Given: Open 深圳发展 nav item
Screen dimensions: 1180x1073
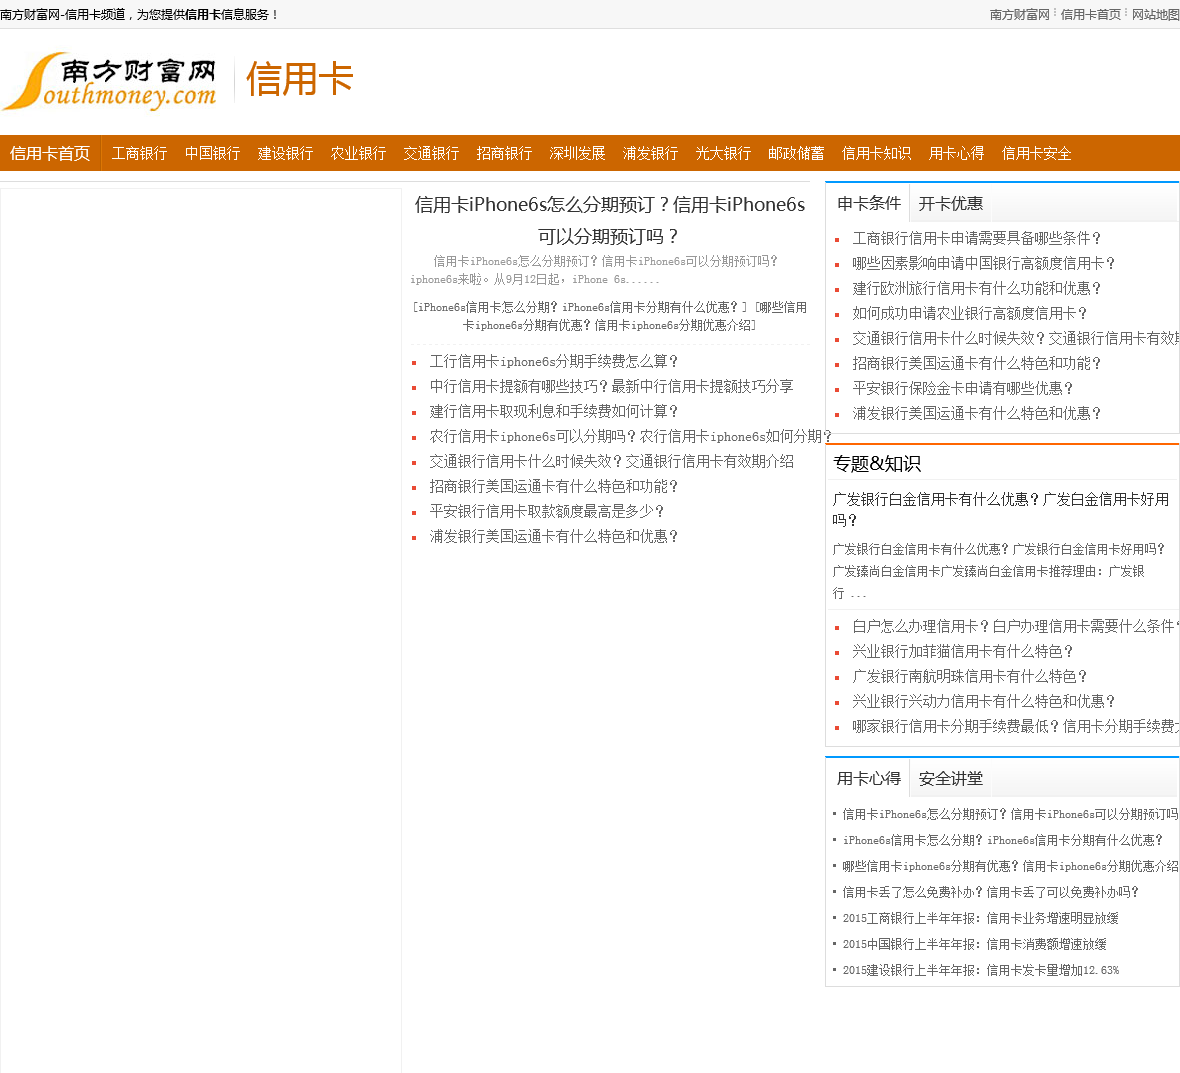Looking at the screenshot, I should [x=577, y=154].
